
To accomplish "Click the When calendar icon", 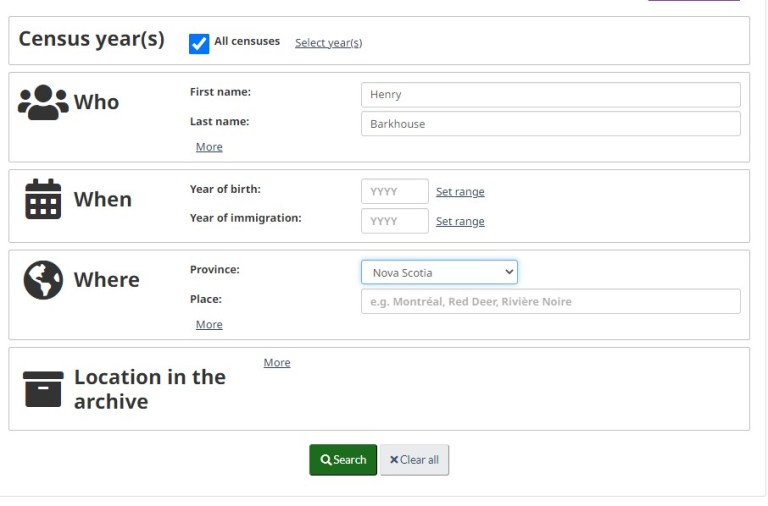I will [x=43, y=199].
